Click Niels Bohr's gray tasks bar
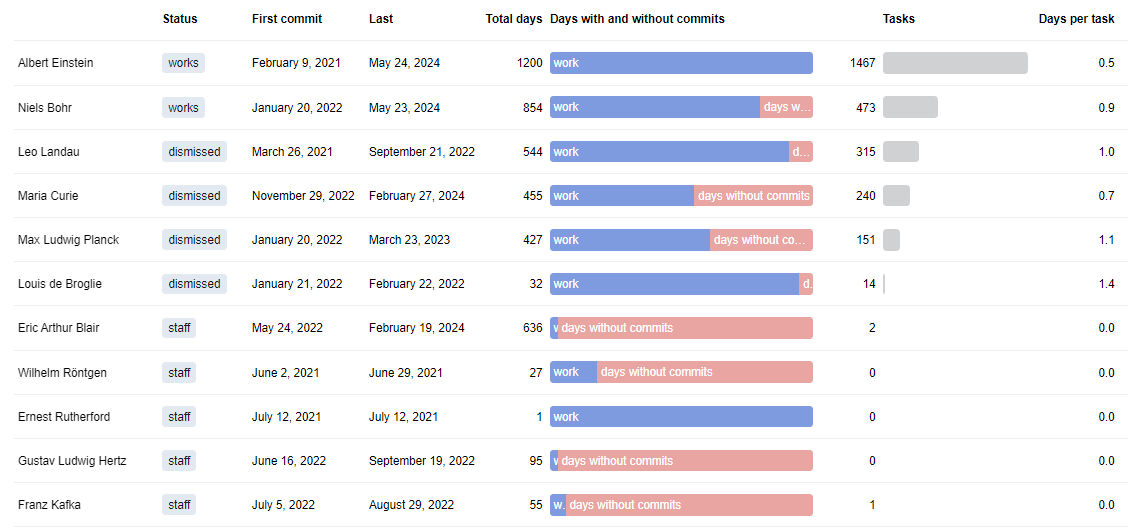Image resolution: width=1128 pixels, height=528 pixels. [x=910, y=108]
